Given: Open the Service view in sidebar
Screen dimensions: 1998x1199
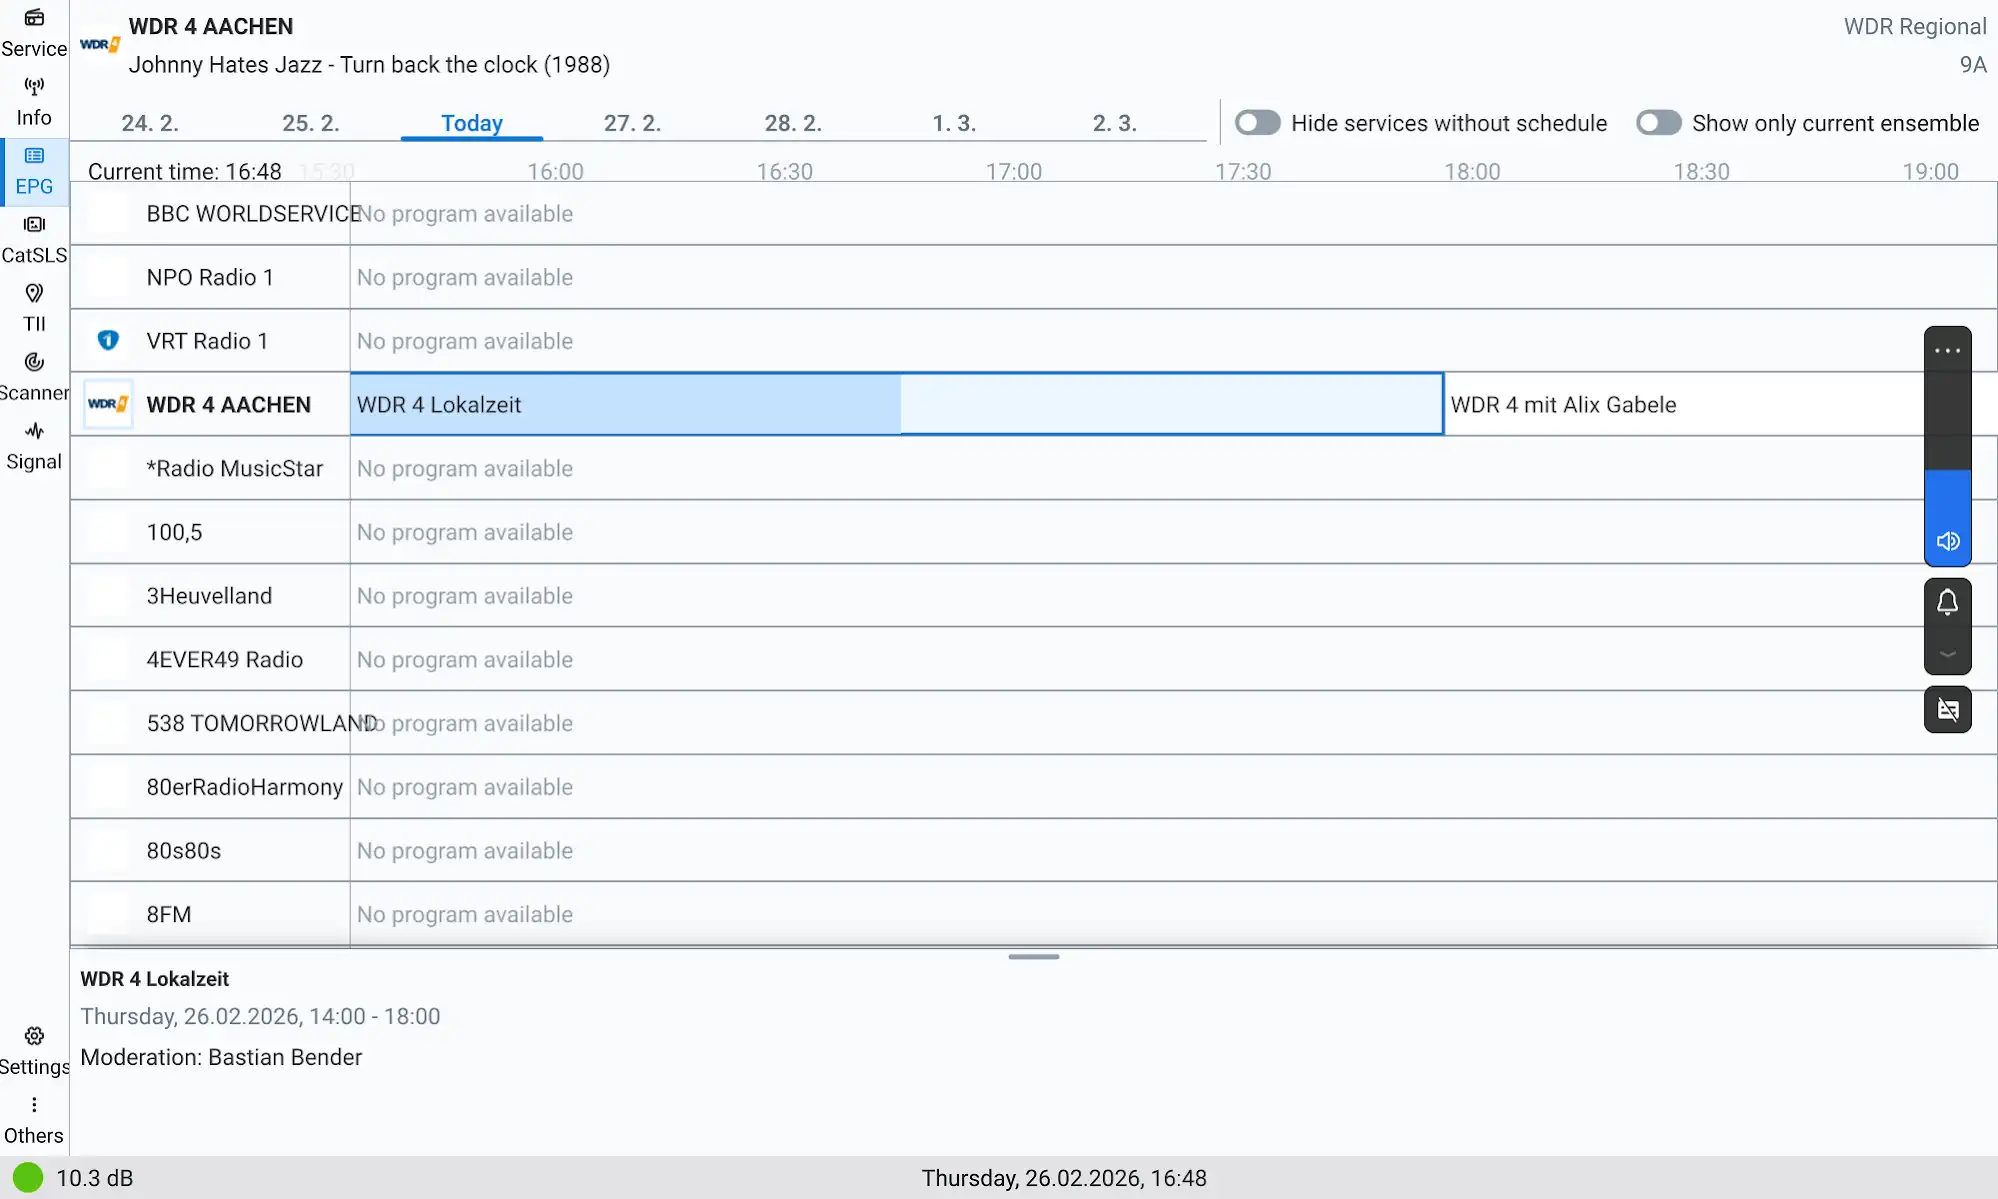Looking at the screenshot, I should click(x=34, y=32).
